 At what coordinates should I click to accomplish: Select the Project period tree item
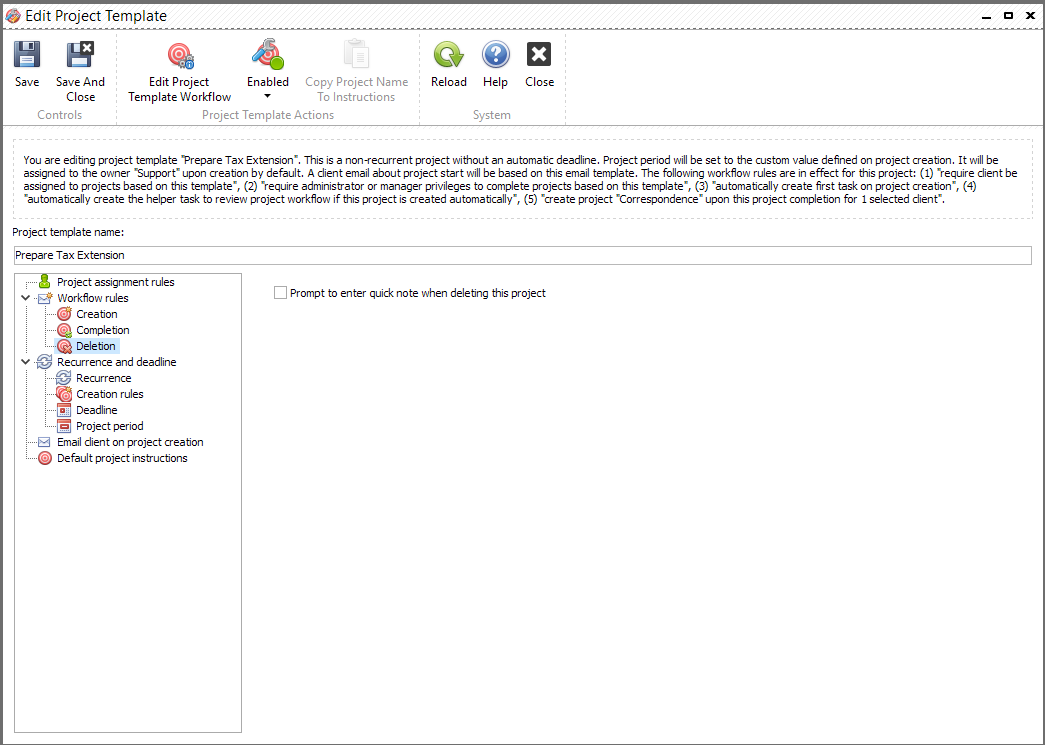110,426
